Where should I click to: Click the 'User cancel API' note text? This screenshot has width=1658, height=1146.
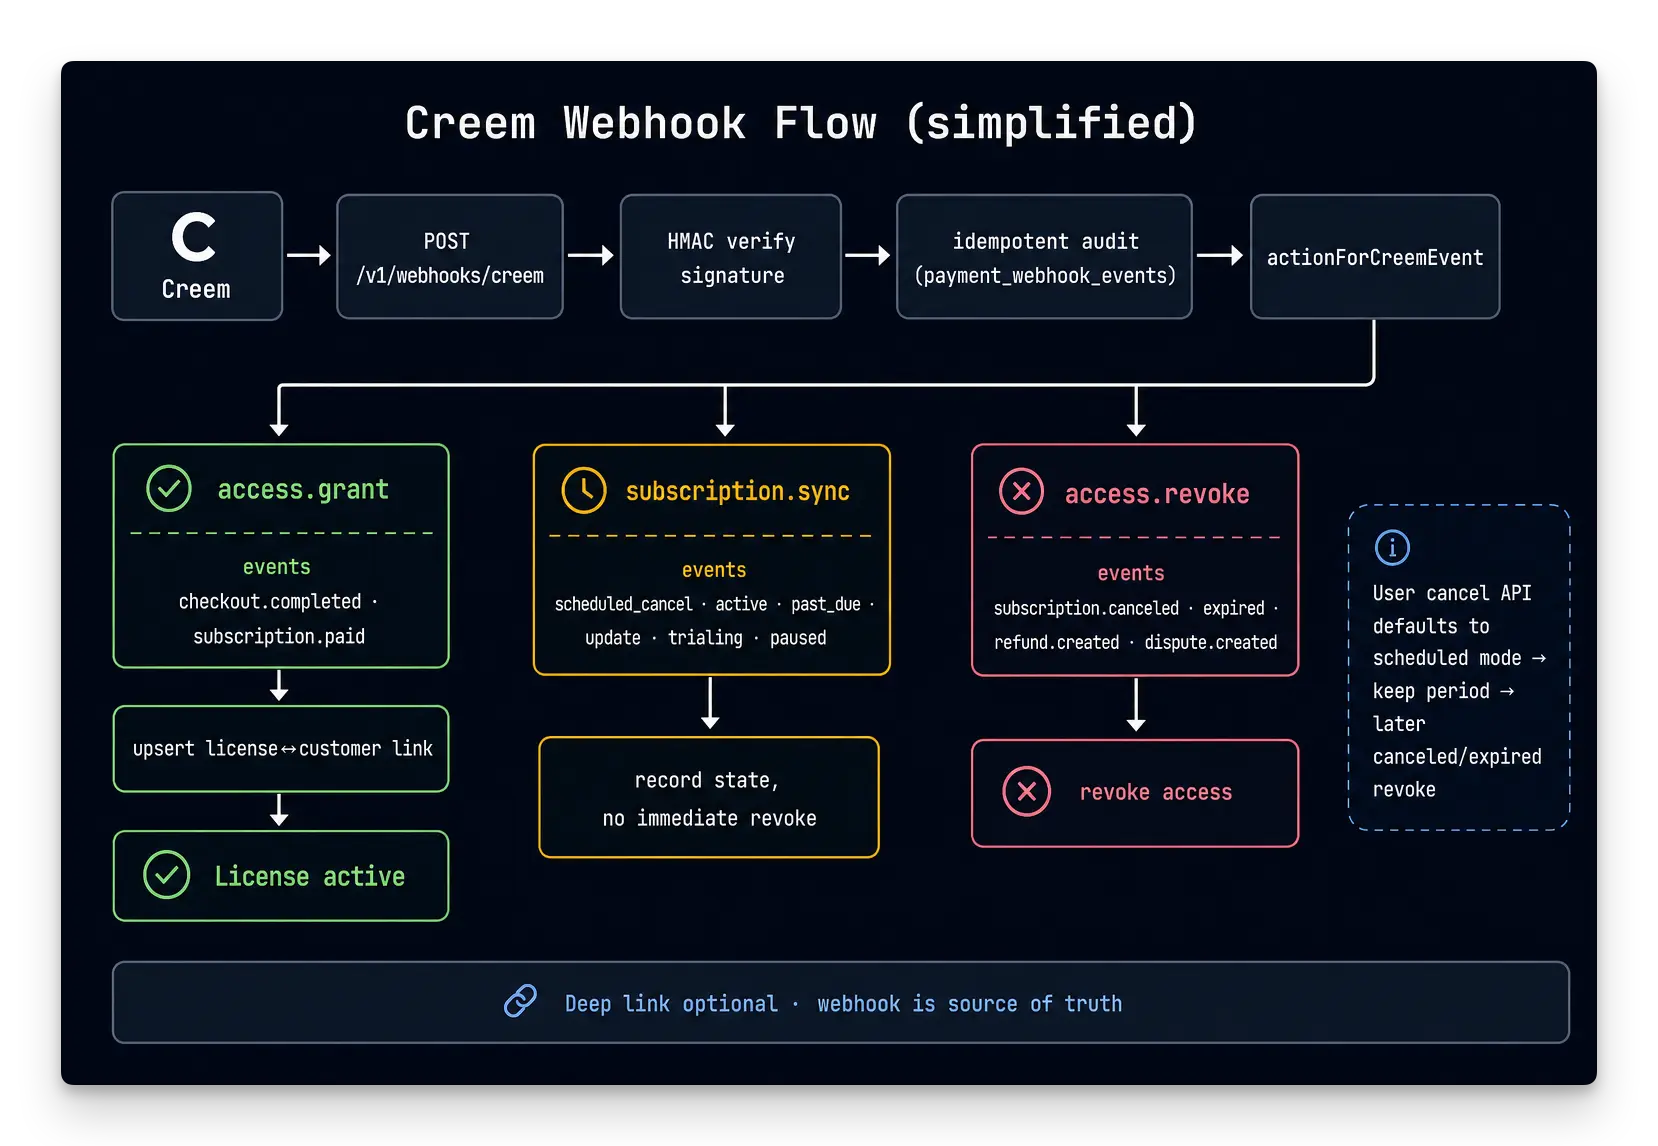tap(1452, 593)
